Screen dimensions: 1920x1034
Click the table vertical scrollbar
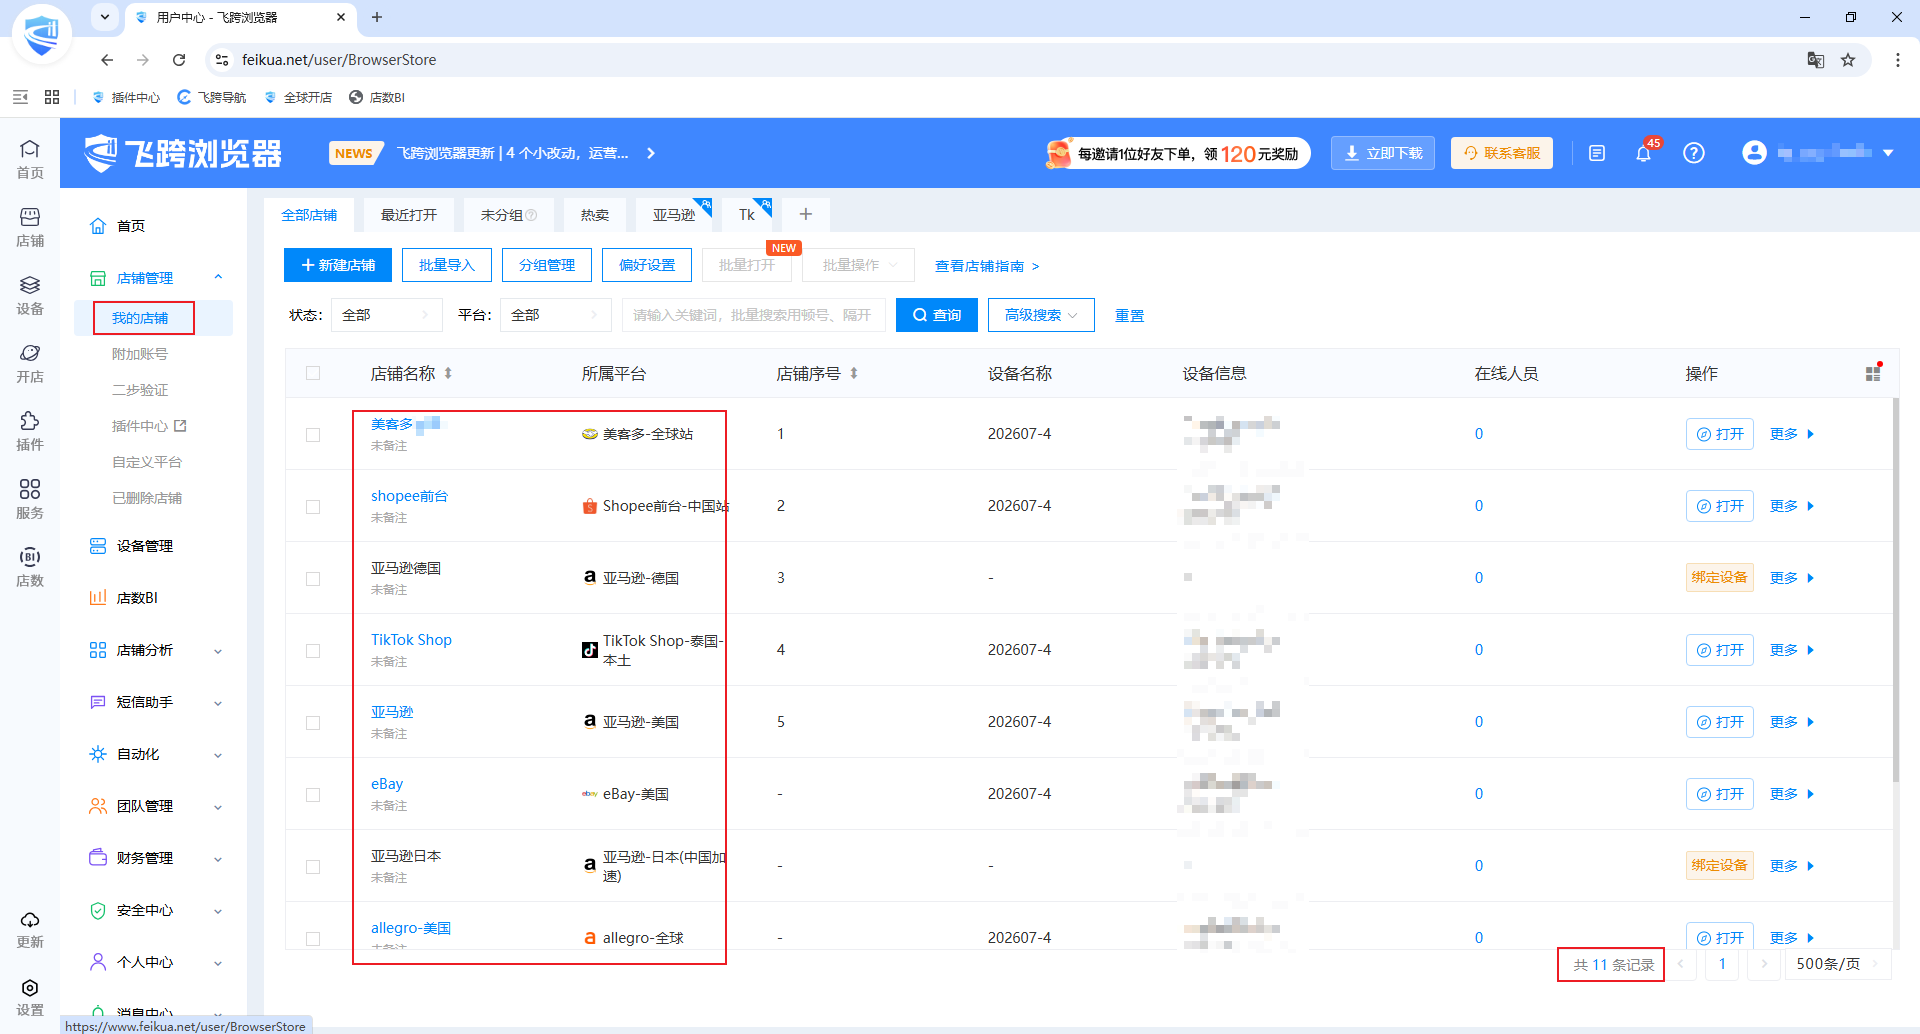(1895, 590)
